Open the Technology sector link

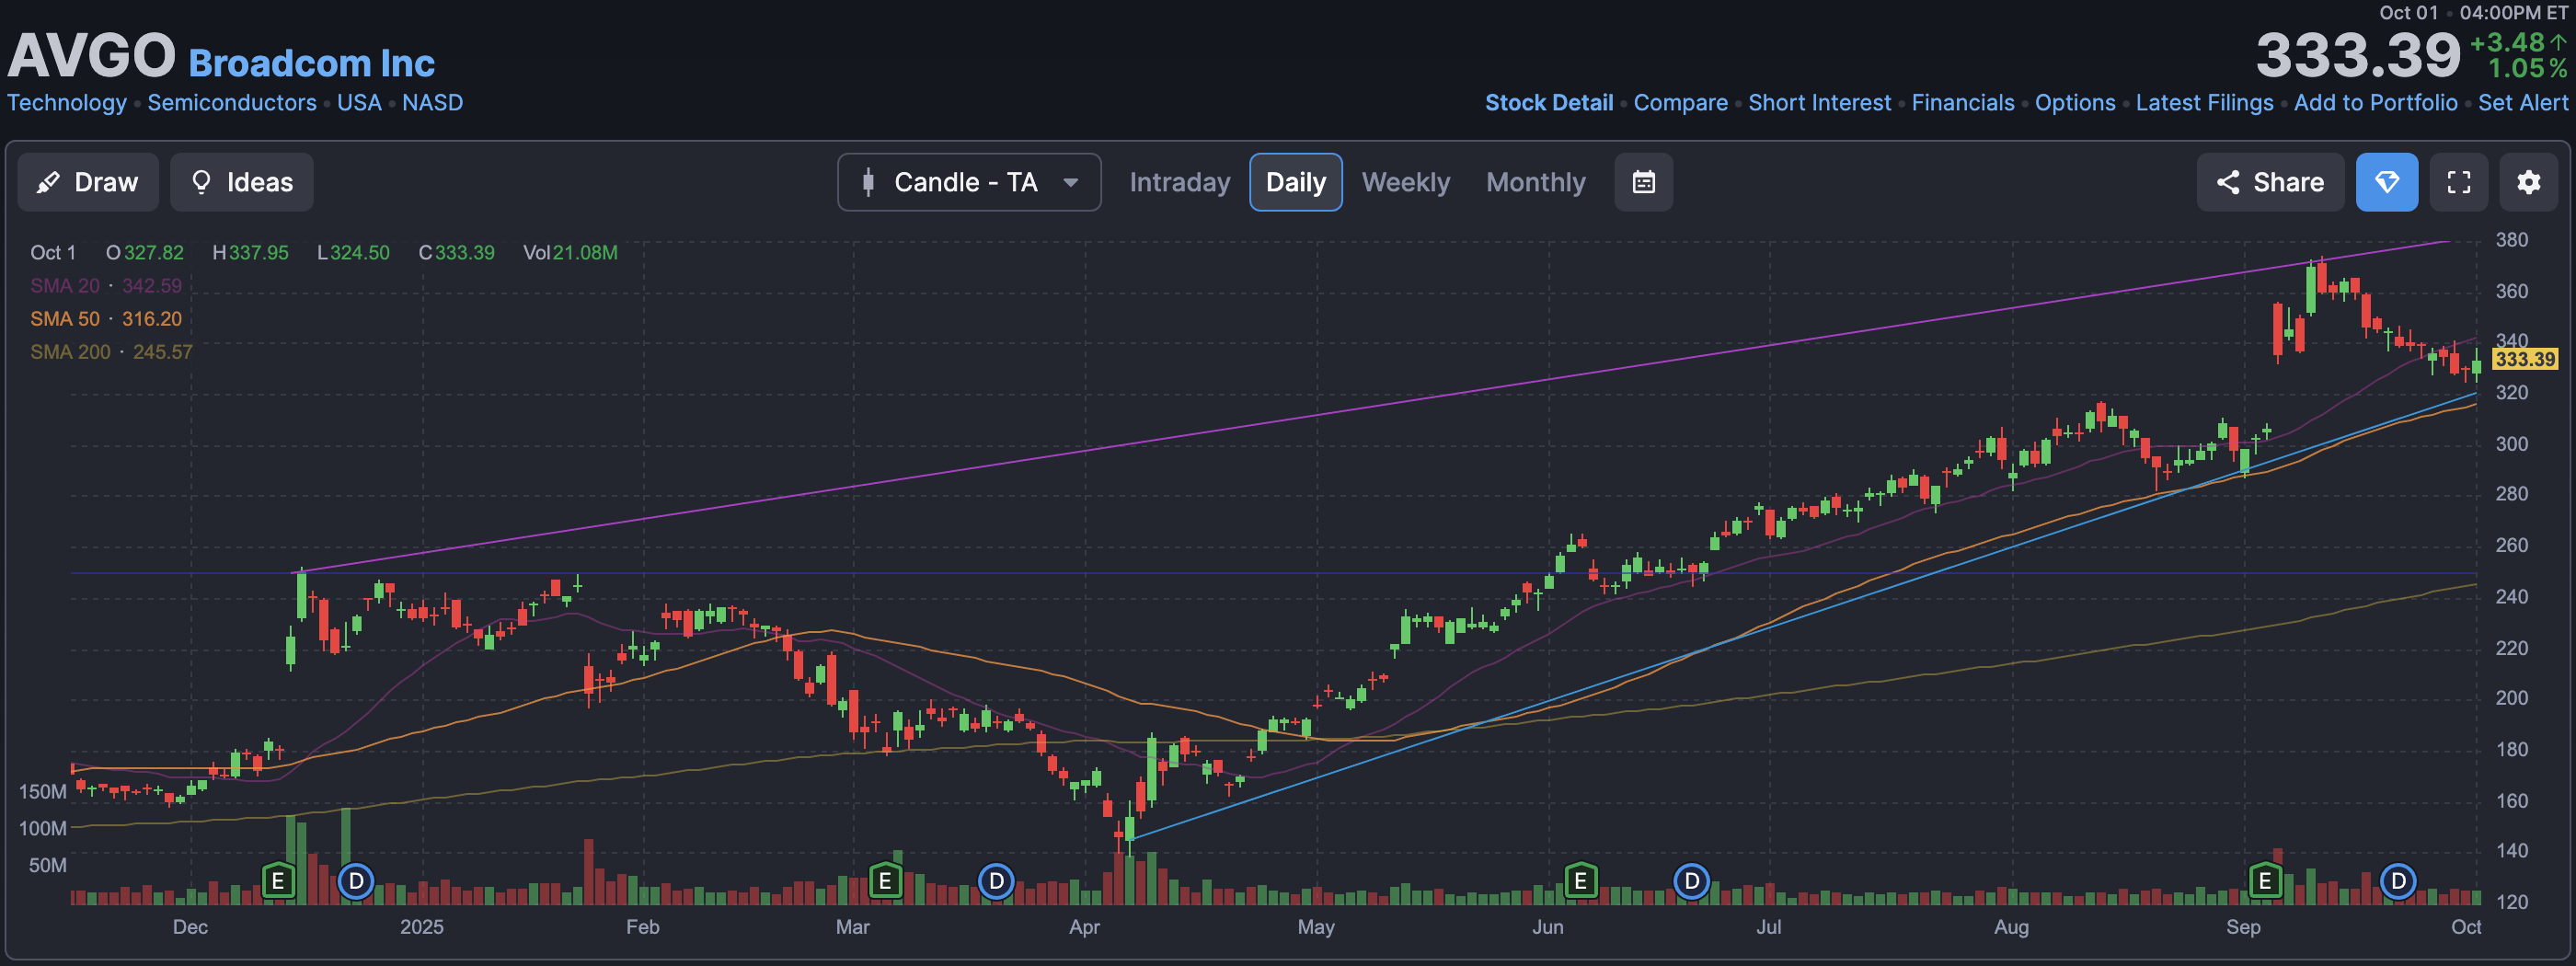coord(67,103)
